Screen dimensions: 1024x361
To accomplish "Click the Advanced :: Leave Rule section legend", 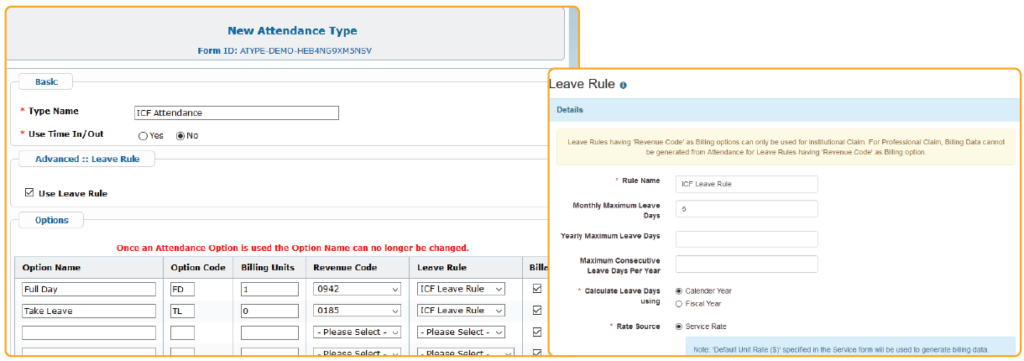I will [x=87, y=159].
